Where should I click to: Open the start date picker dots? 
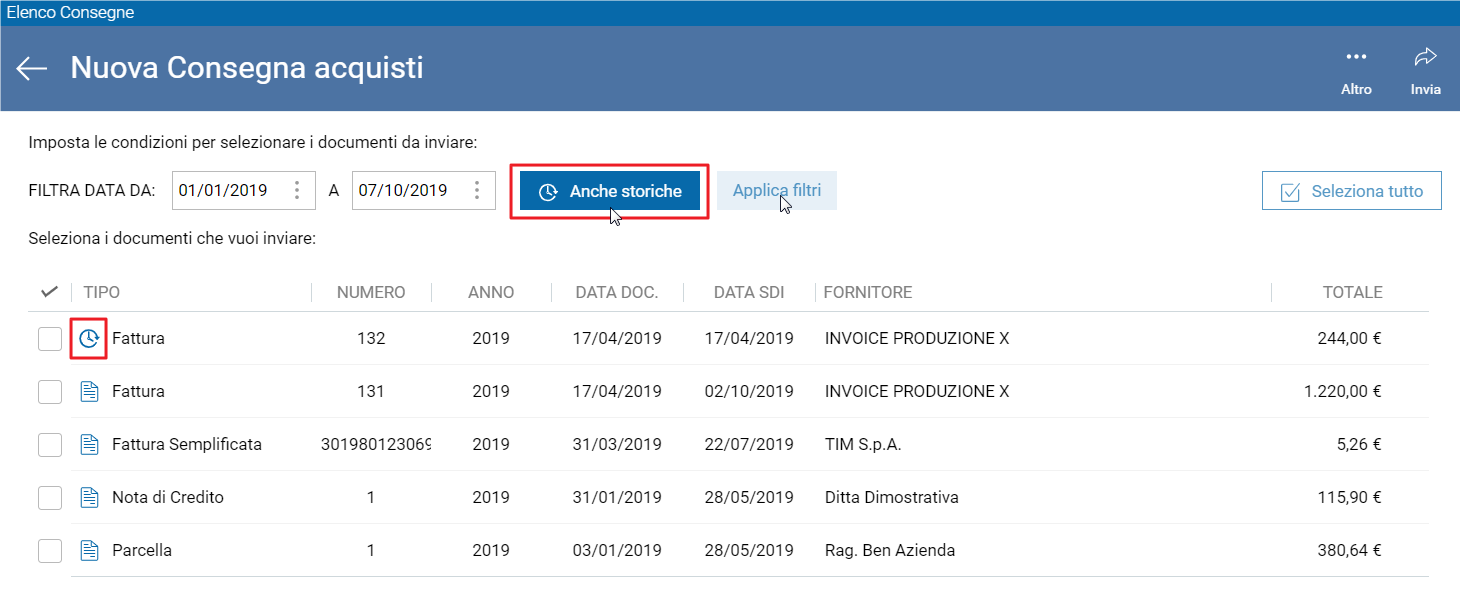[297, 190]
